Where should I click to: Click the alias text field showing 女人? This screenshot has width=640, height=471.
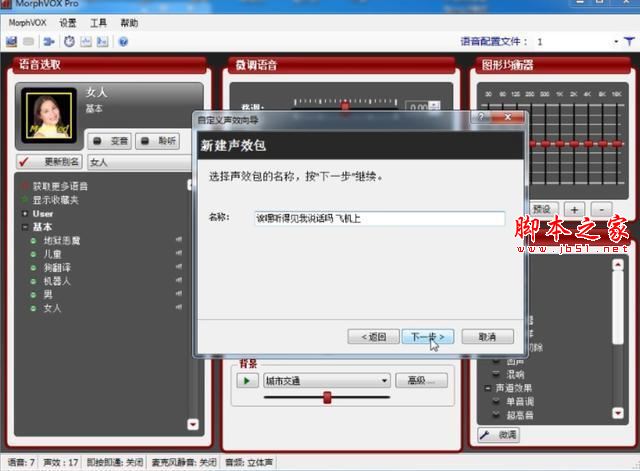140,162
